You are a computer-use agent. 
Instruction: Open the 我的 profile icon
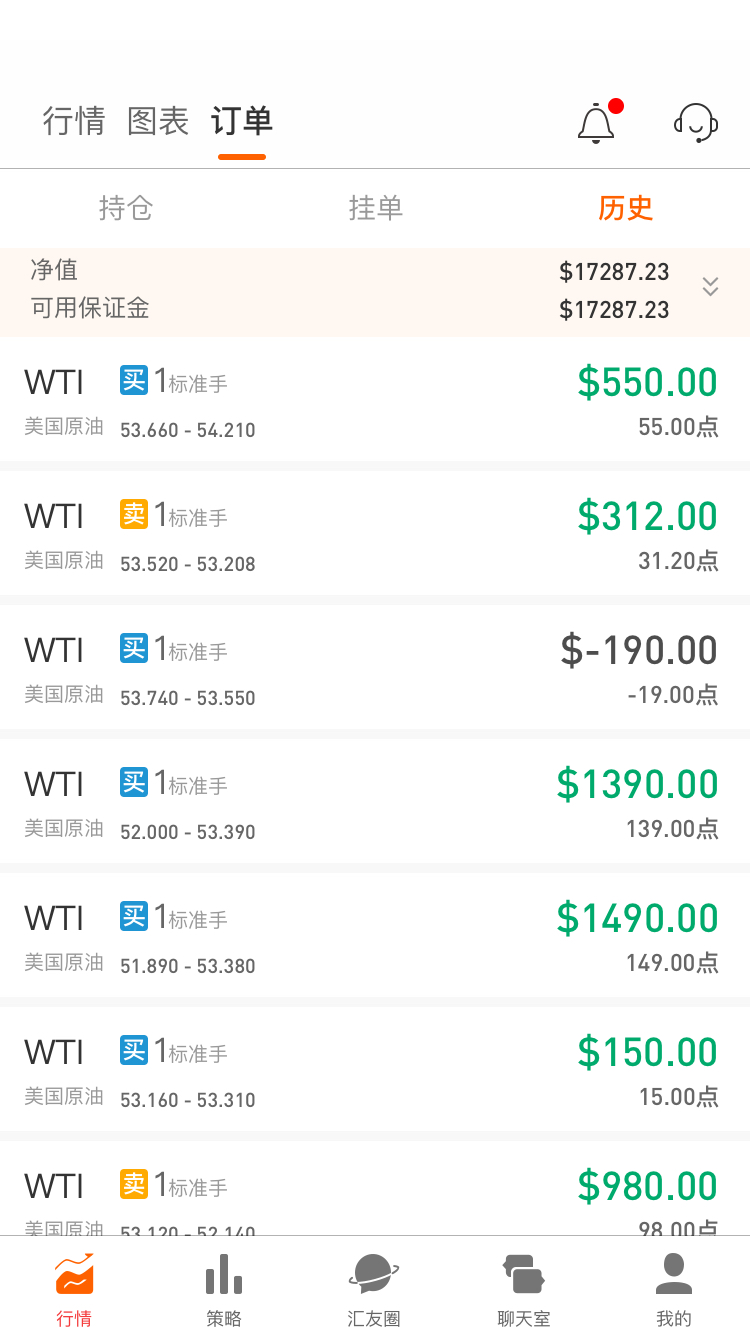pyautogui.click(x=674, y=1275)
